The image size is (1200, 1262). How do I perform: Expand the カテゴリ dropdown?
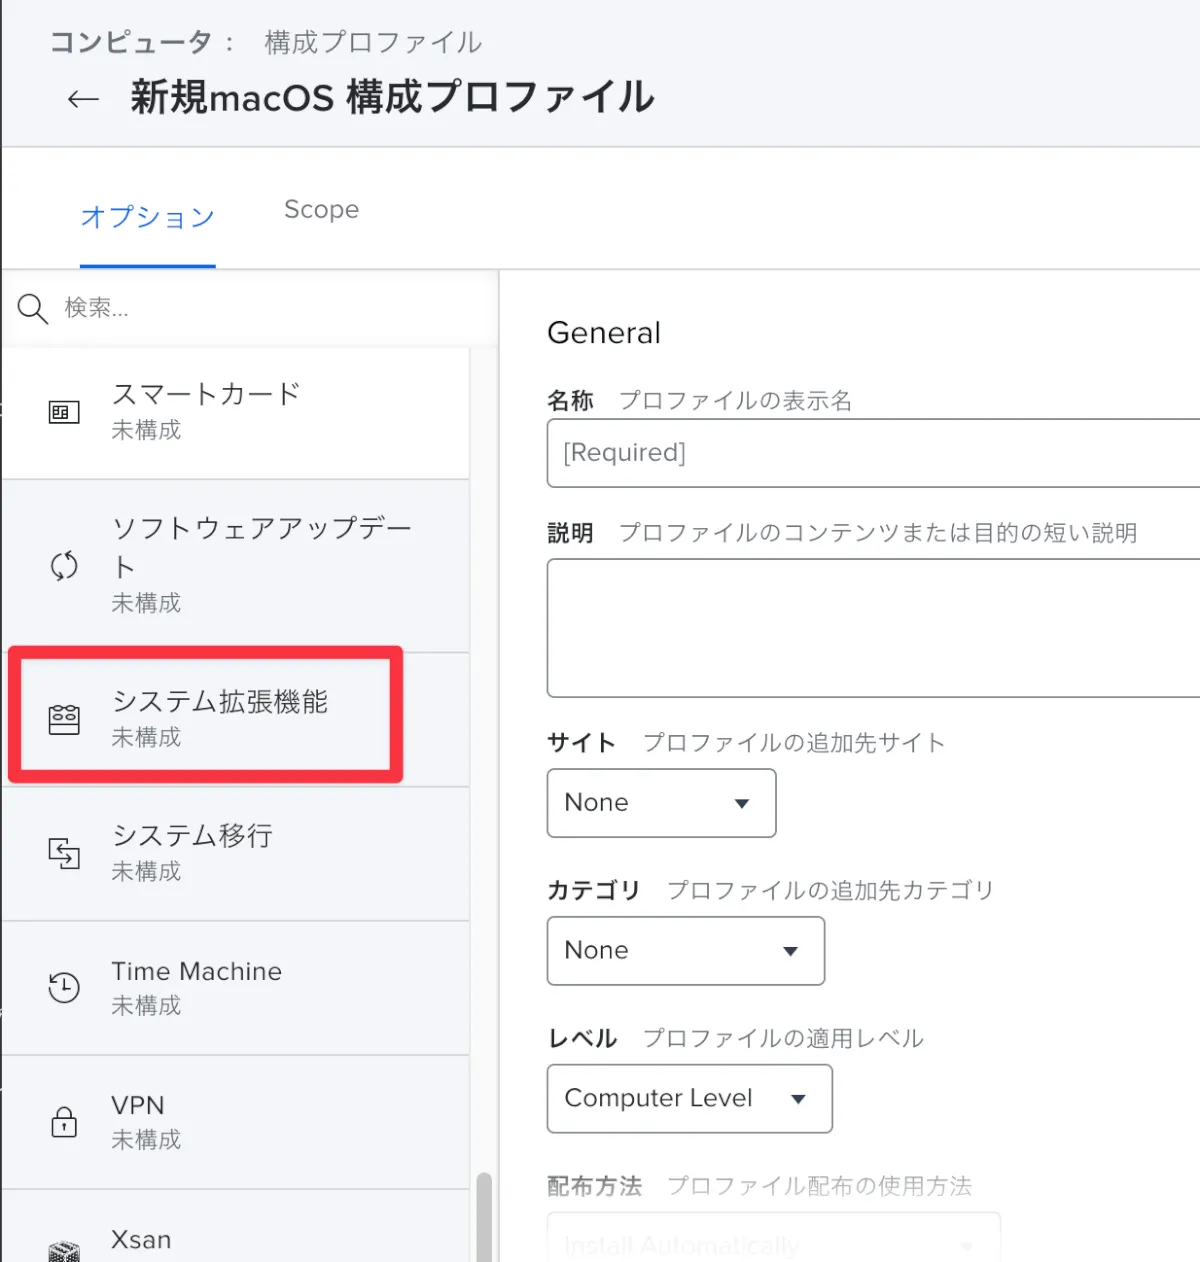pos(685,951)
